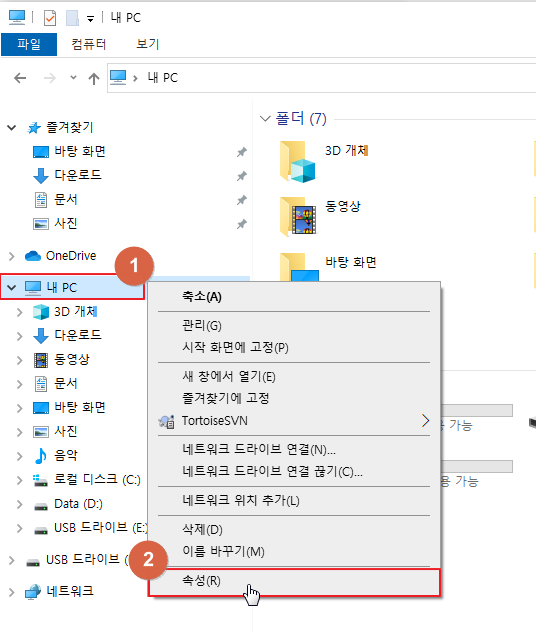Viewport: 536px width, 633px height.
Task: Switch to the 컴퓨터 ribbon tab
Action: point(89,44)
